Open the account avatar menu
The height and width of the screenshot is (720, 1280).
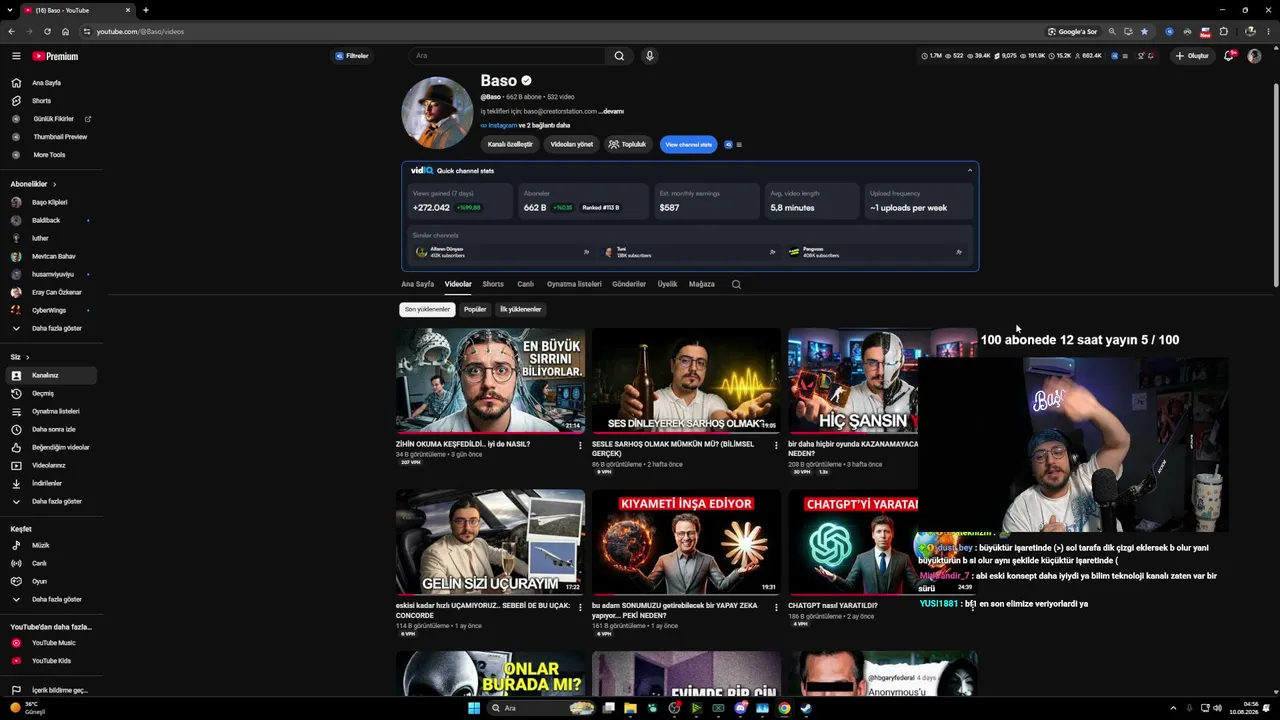pyautogui.click(x=1254, y=56)
